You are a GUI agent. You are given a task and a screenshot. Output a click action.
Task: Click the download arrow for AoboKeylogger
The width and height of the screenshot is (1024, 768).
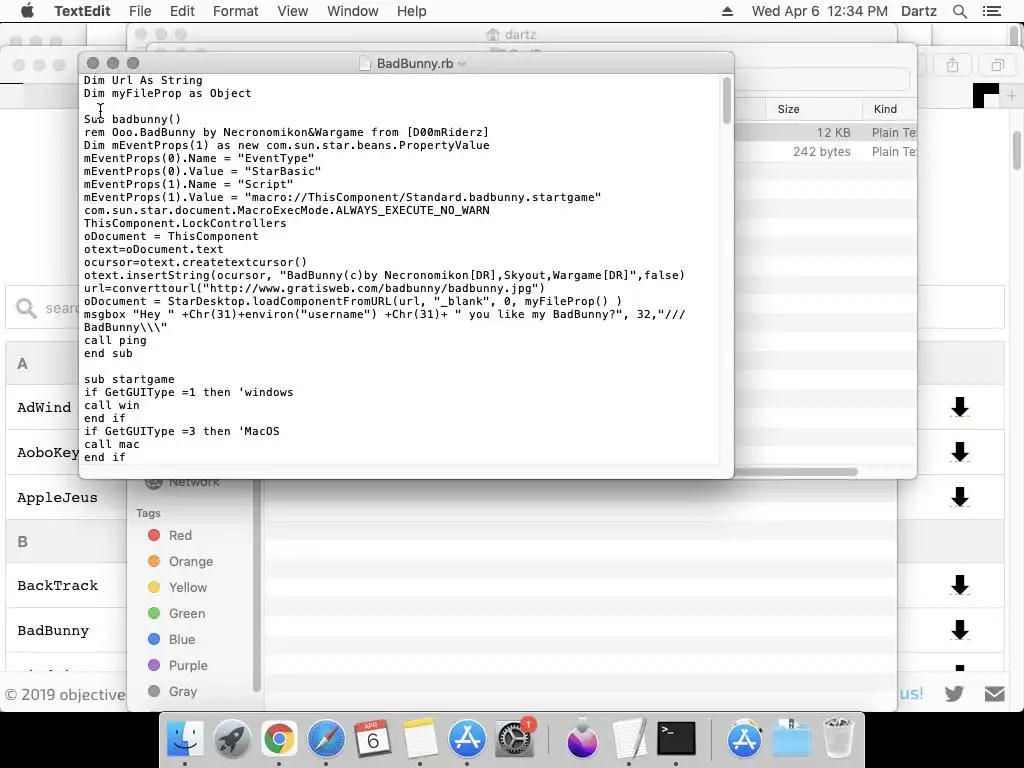(959, 453)
